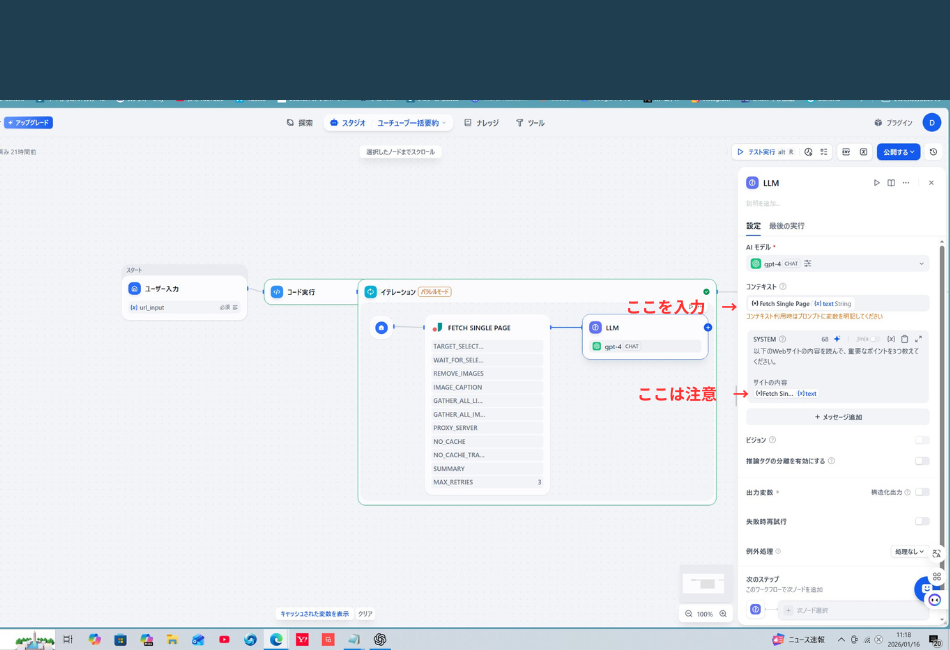
Task: Expand the 例外処理 処理なし dropdown
Action: (x=909, y=551)
